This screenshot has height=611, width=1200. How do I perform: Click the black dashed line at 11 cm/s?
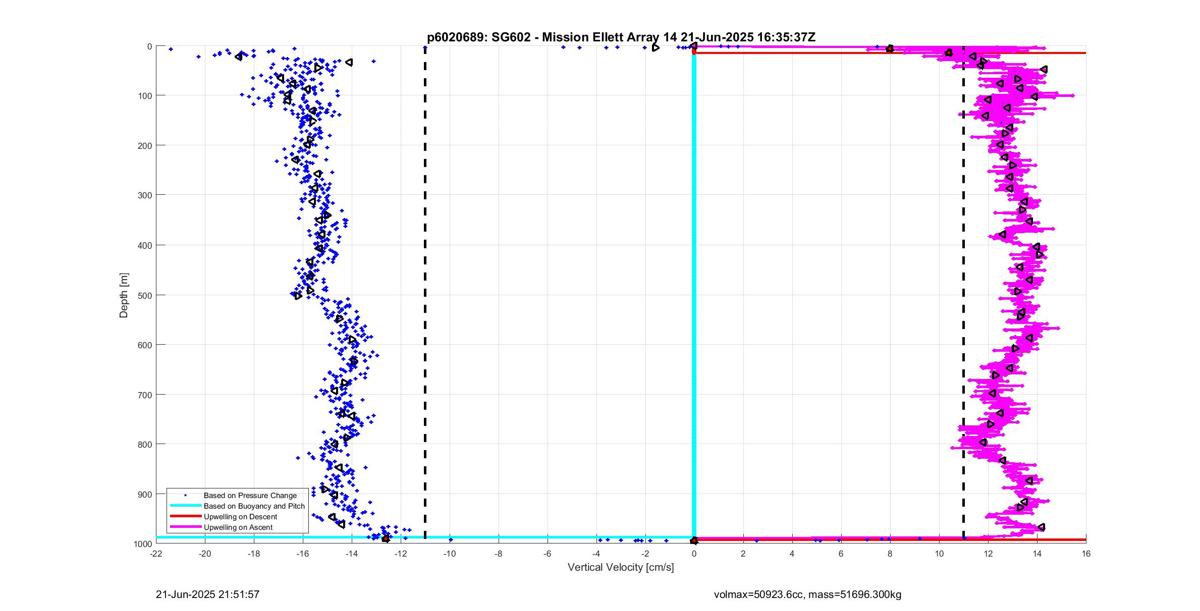963,294
